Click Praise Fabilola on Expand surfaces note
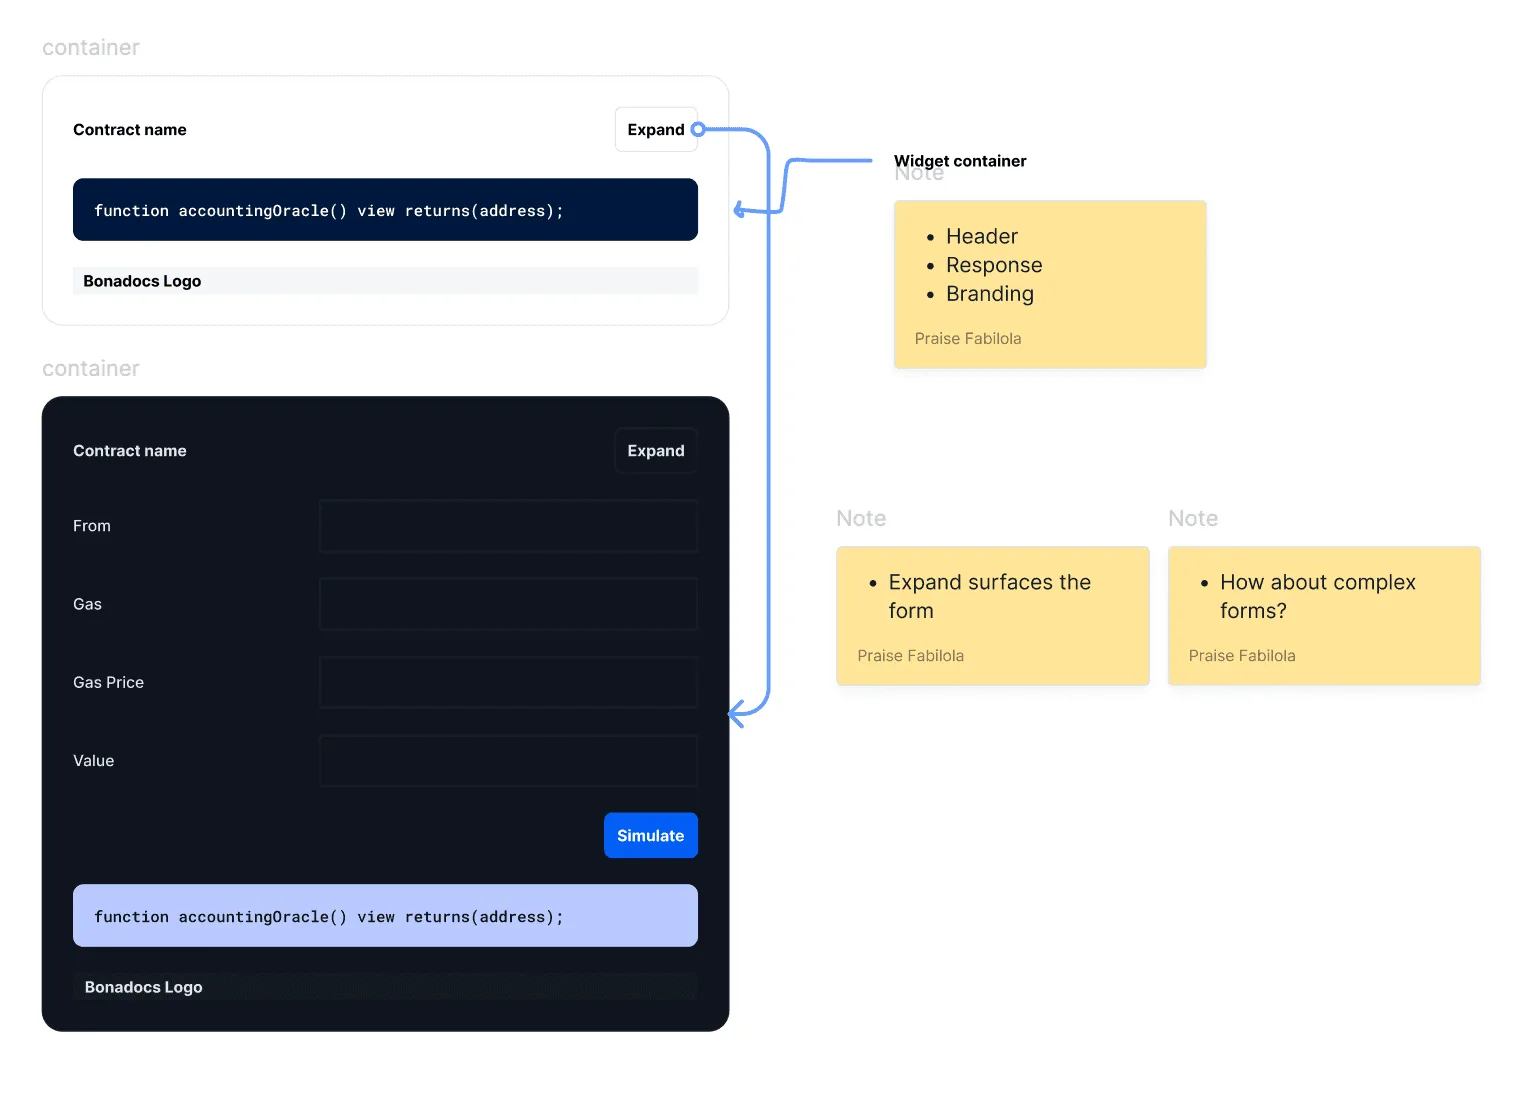 point(911,656)
